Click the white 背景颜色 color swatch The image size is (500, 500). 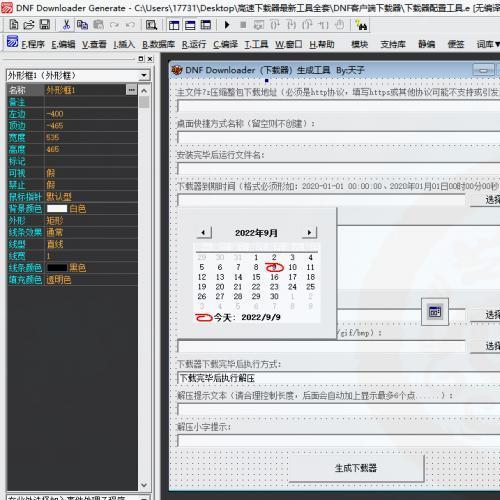coord(57,209)
